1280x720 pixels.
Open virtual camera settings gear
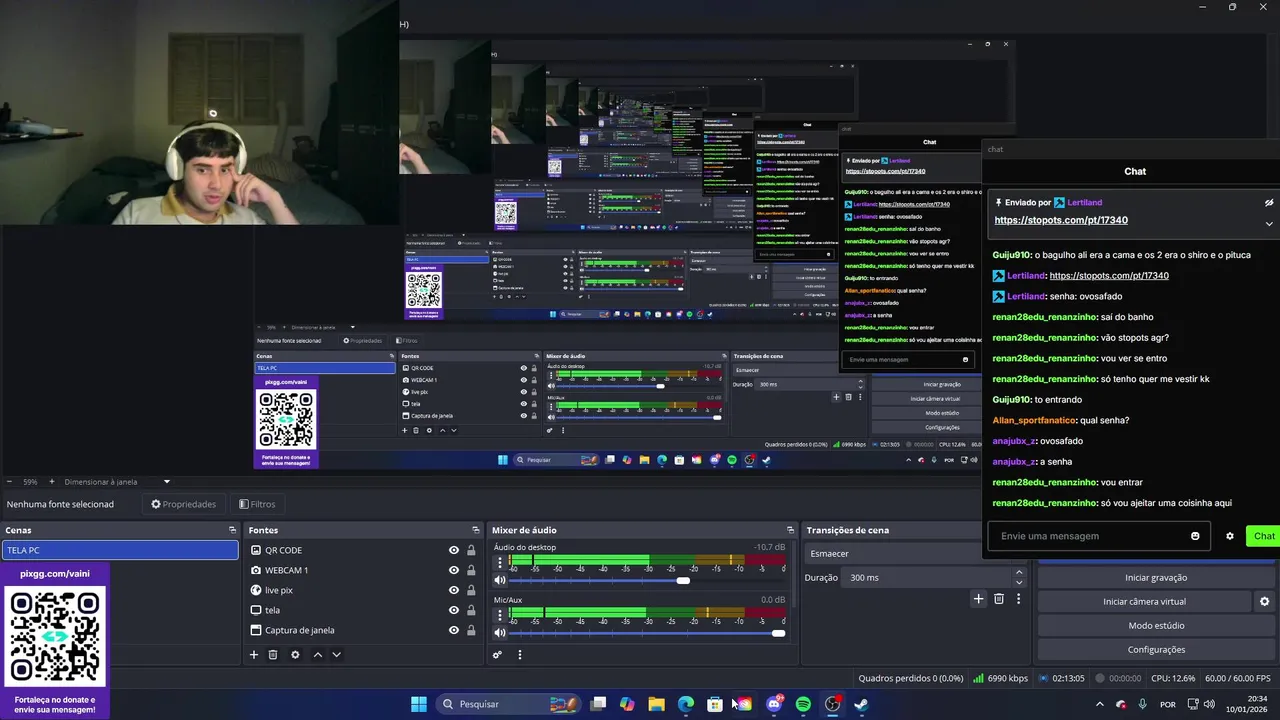1264,602
